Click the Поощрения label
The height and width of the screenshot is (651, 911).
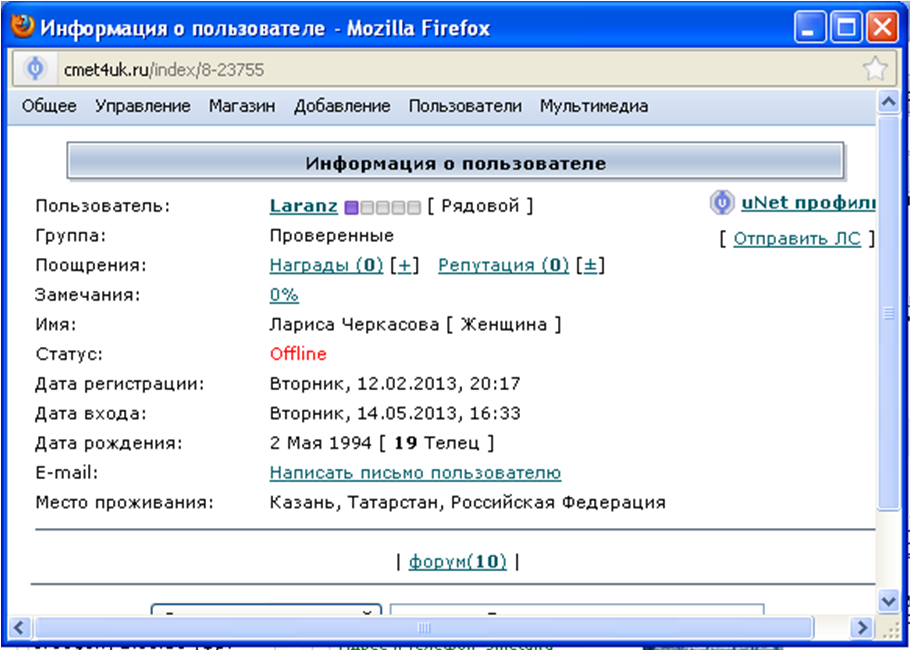pos(91,266)
